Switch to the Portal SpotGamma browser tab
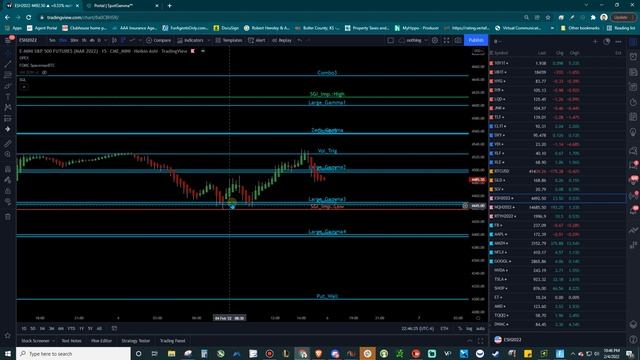Screen dimensions: 640x360 [122, 6]
